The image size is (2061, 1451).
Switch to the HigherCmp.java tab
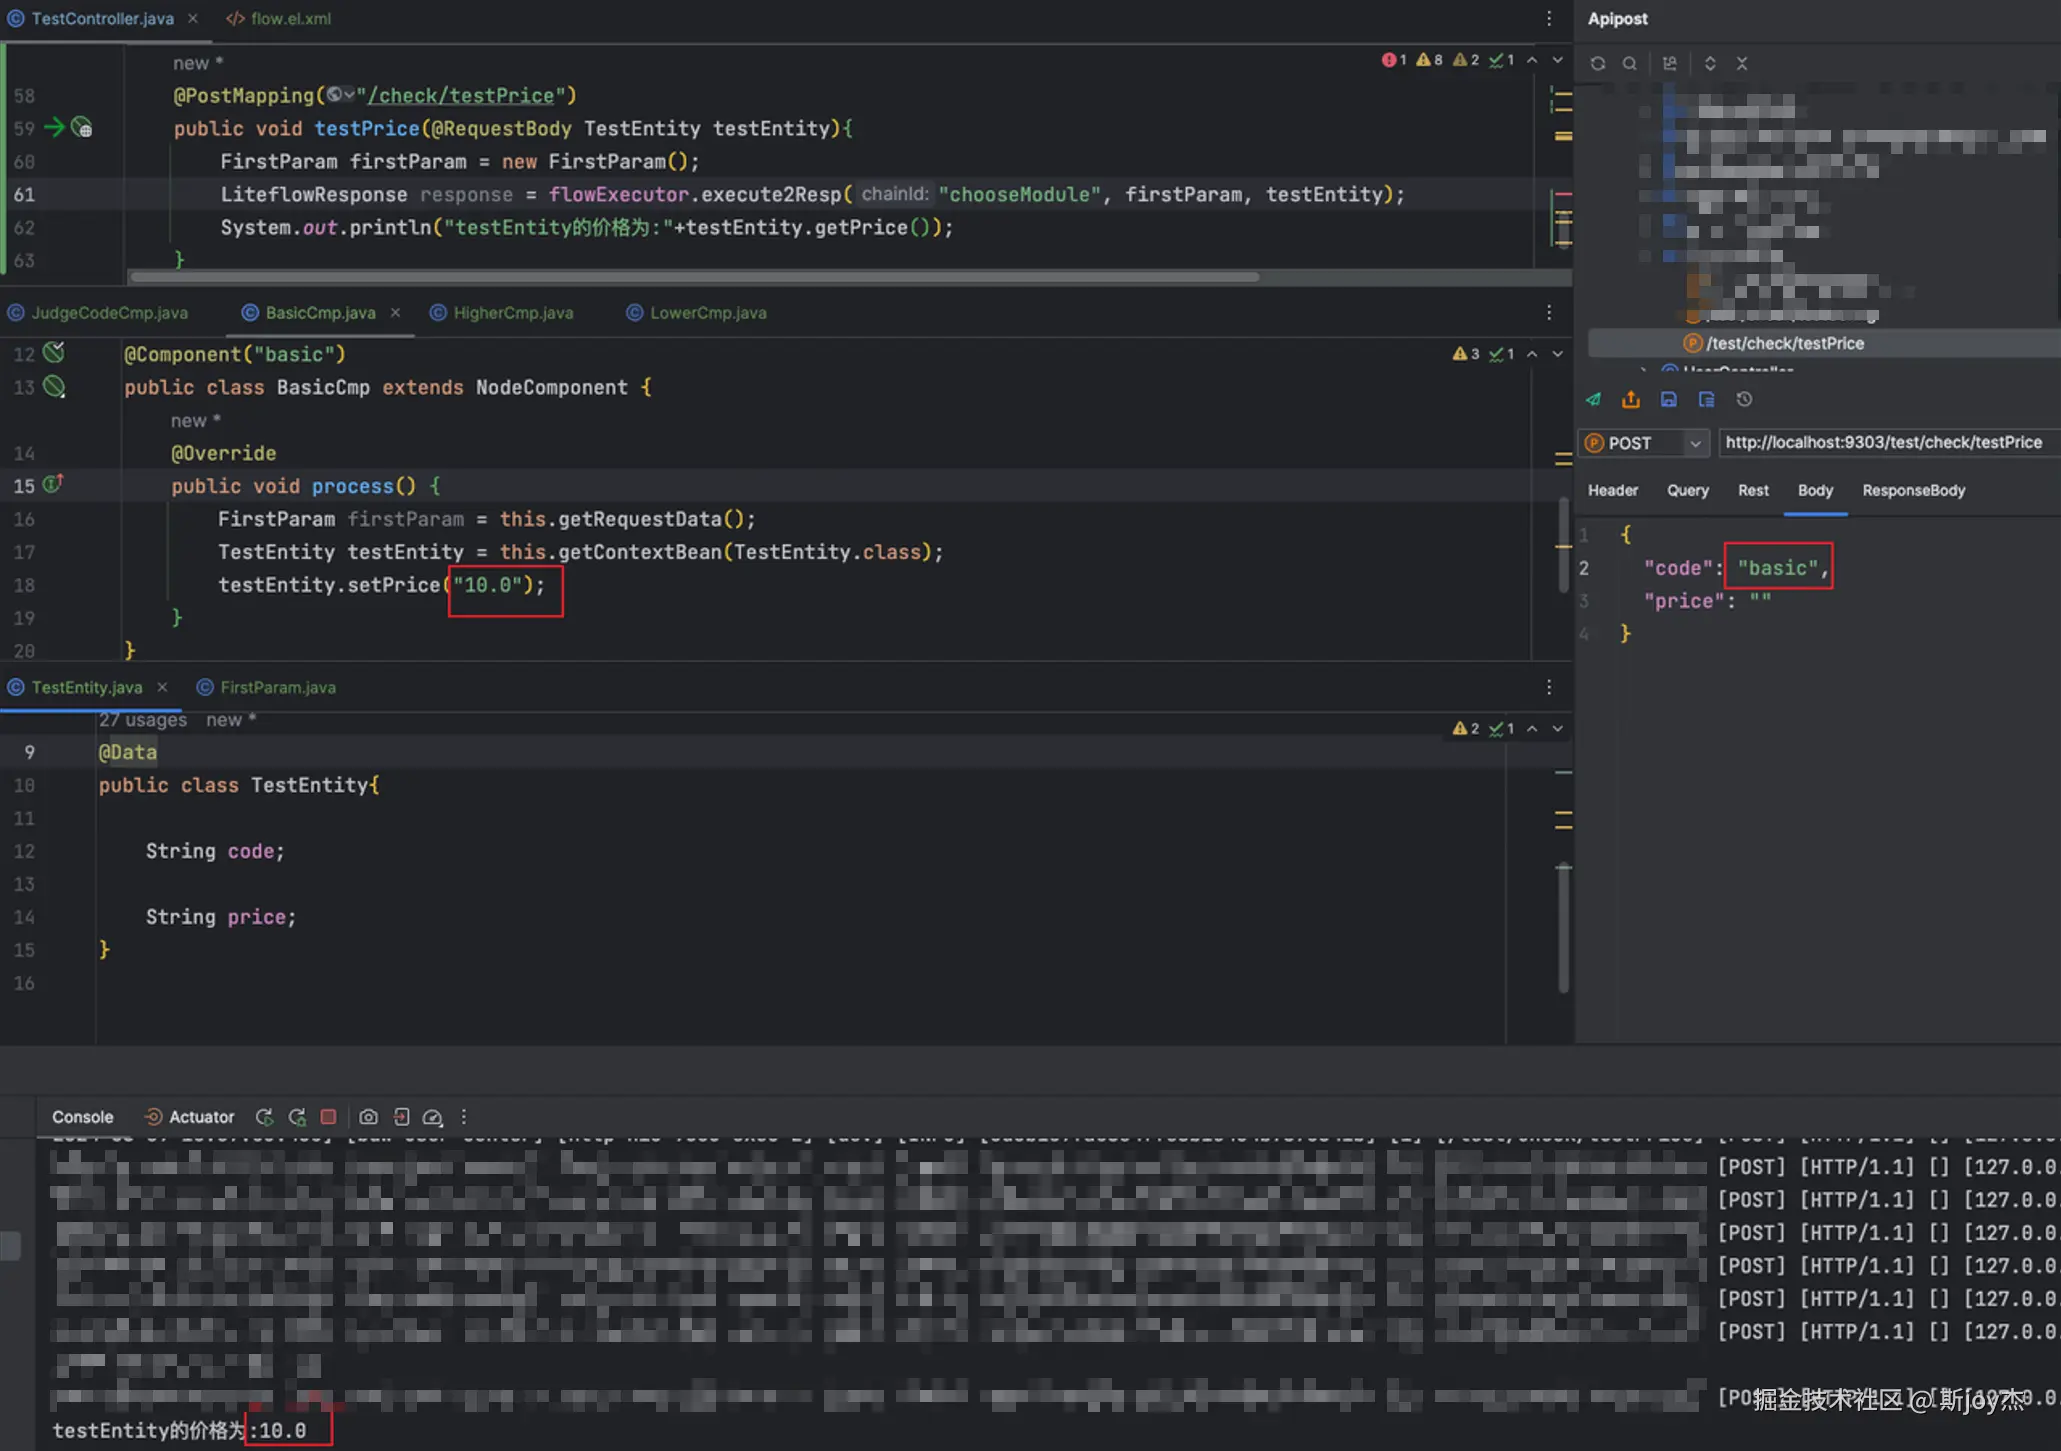[x=513, y=313]
